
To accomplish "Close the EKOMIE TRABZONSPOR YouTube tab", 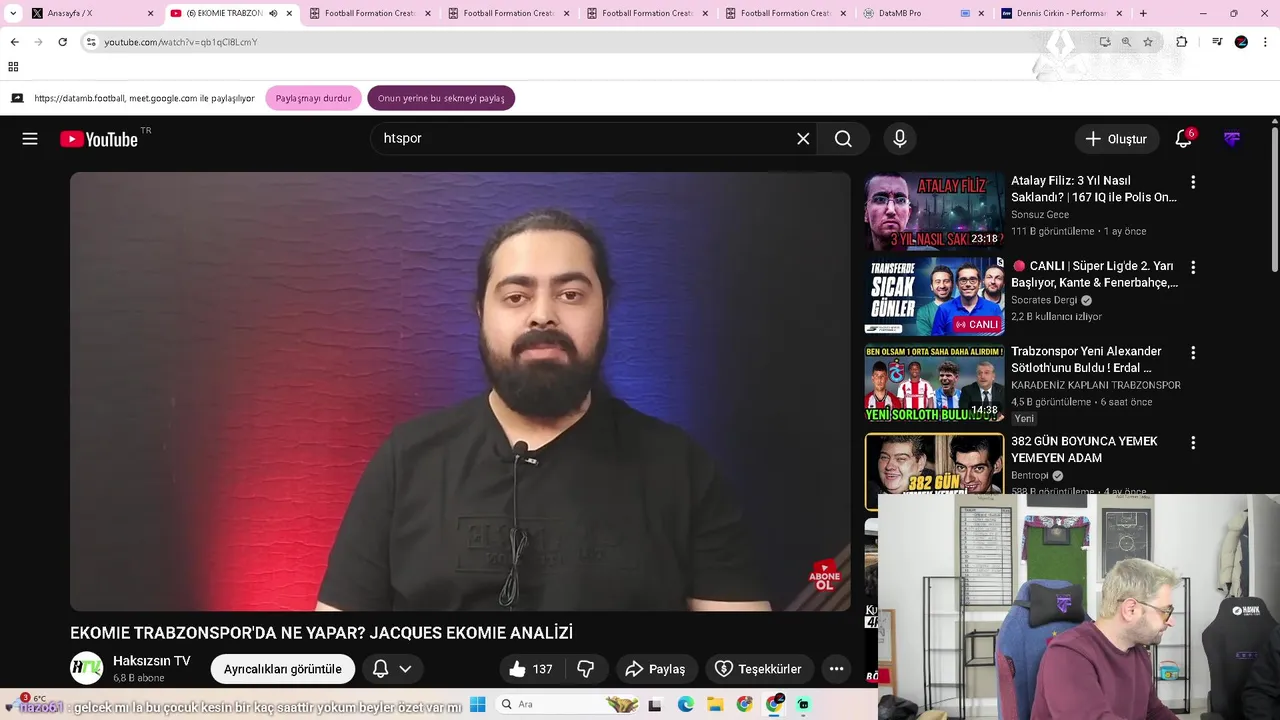I will pyautogui.click(x=289, y=13).
